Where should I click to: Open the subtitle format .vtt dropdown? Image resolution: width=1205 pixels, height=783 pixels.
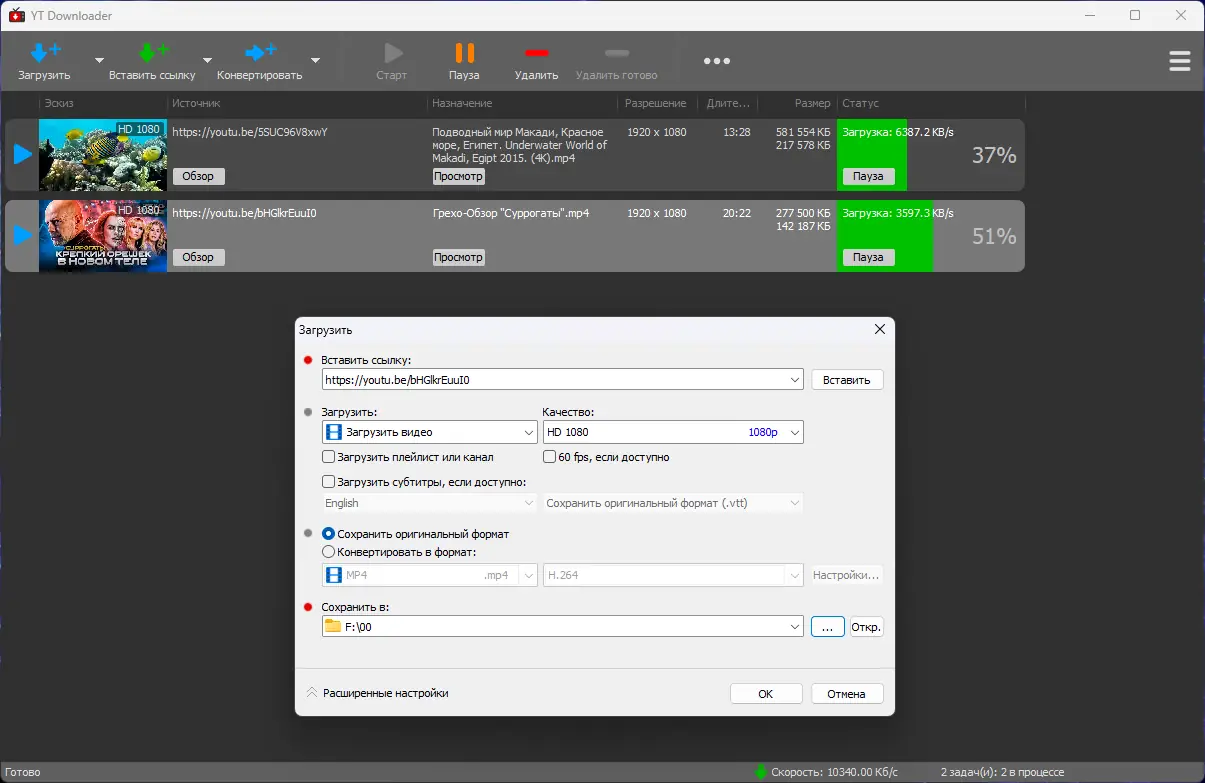[795, 503]
